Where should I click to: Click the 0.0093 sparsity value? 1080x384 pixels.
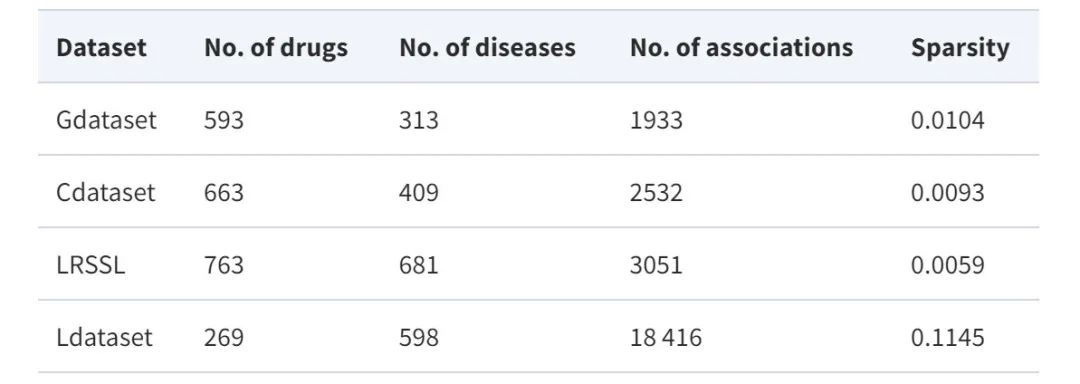[948, 192]
